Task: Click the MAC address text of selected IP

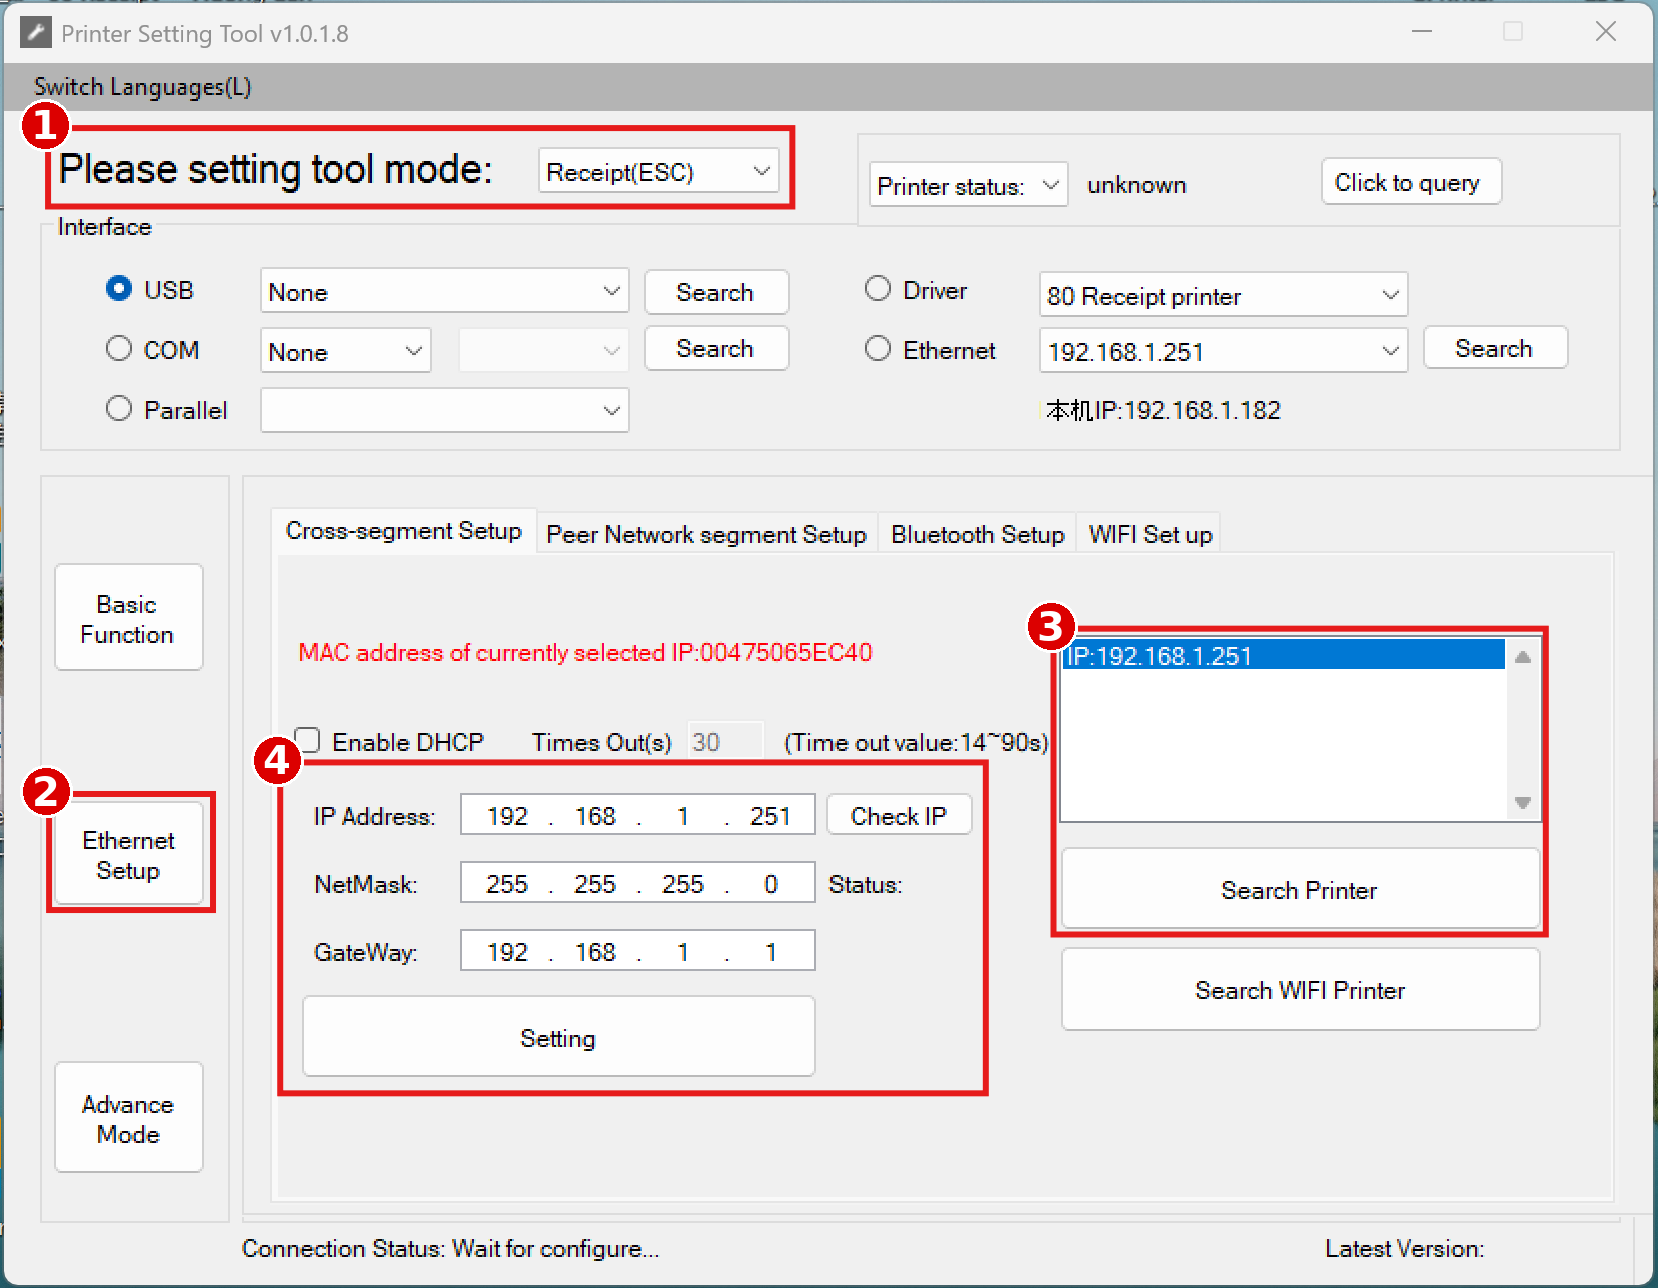Action: (x=585, y=653)
